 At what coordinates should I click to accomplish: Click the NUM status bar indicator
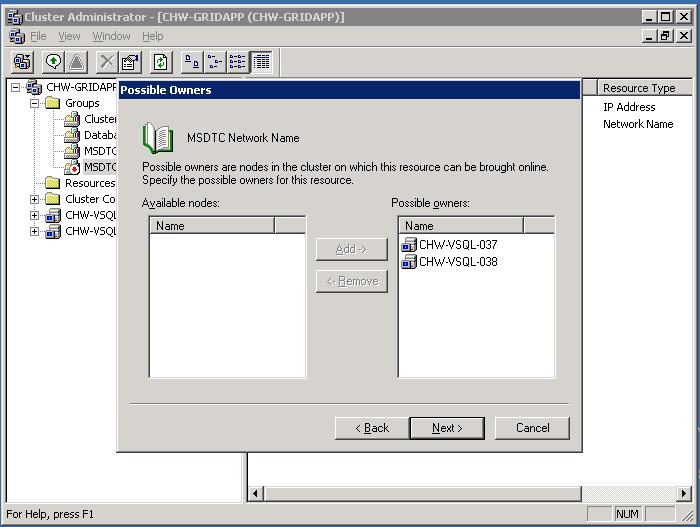[x=627, y=514]
